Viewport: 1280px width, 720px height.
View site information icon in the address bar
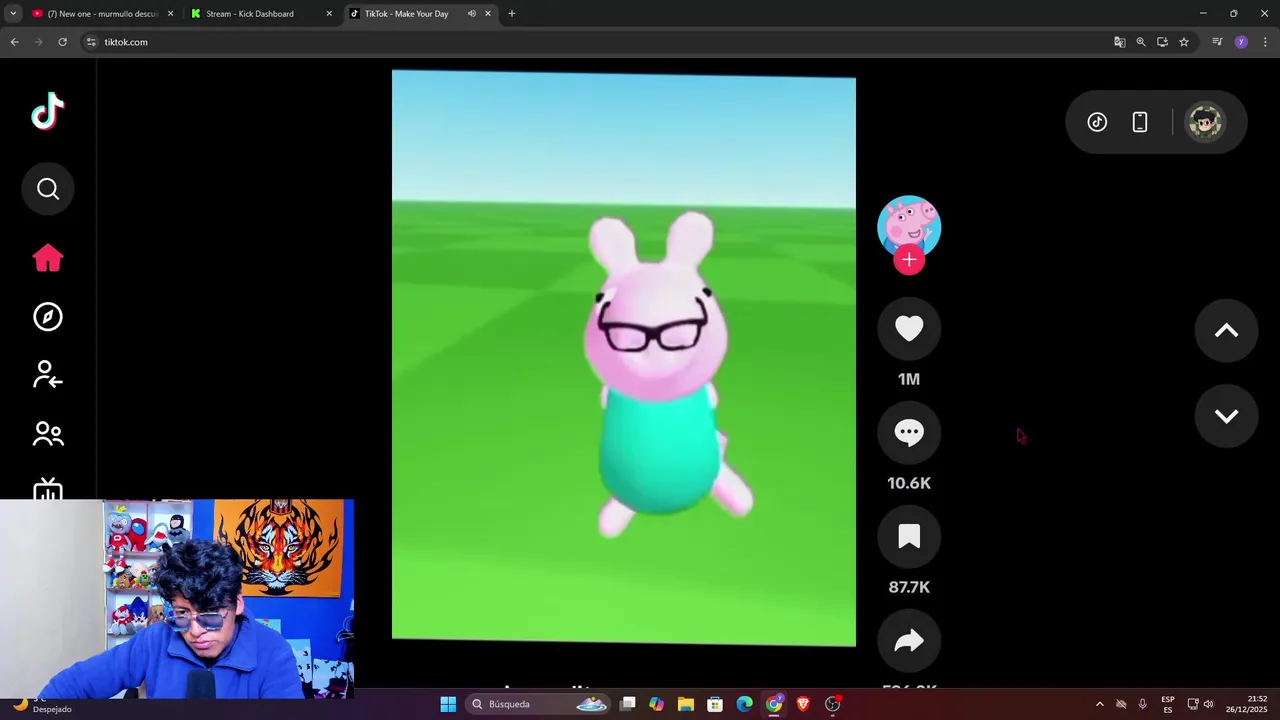coord(91,42)
